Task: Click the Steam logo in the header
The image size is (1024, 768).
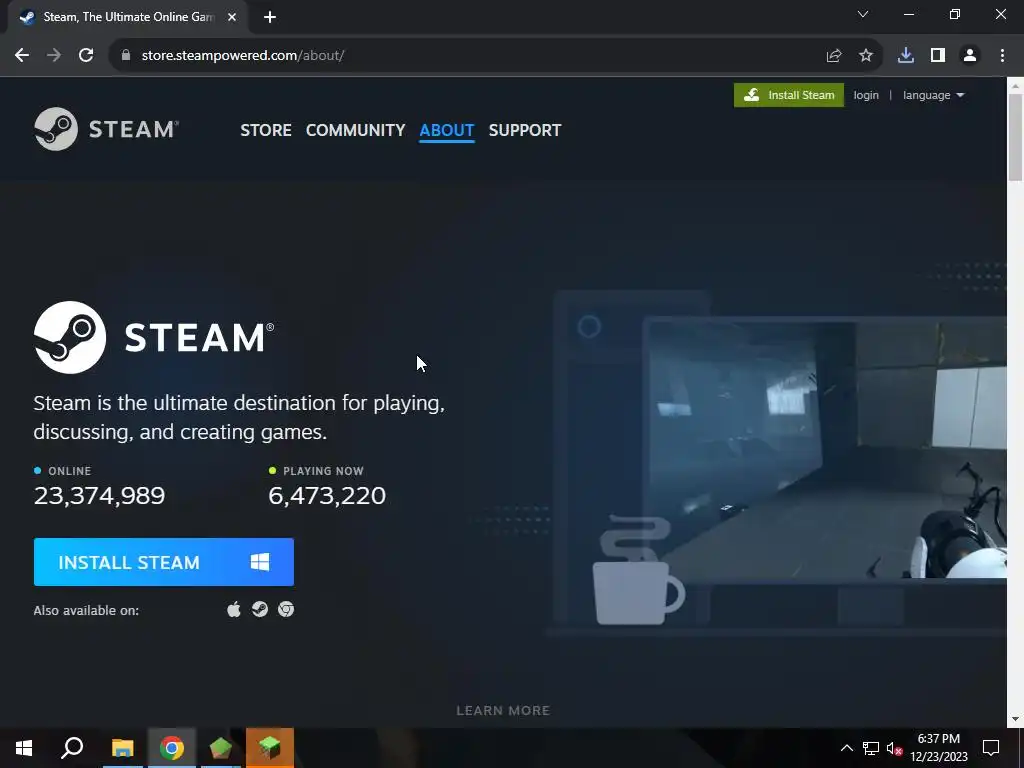Action: click(x=106, y=129)
